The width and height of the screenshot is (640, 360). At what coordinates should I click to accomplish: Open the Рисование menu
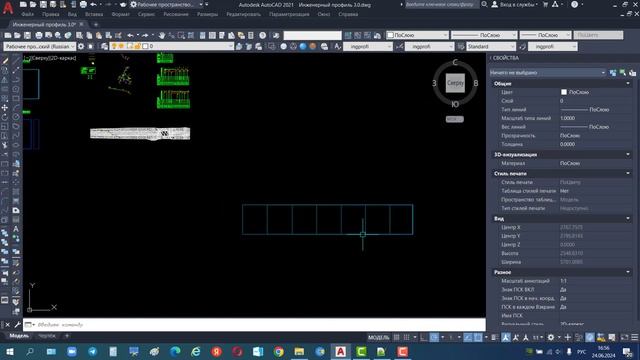(x=176, y=14)
